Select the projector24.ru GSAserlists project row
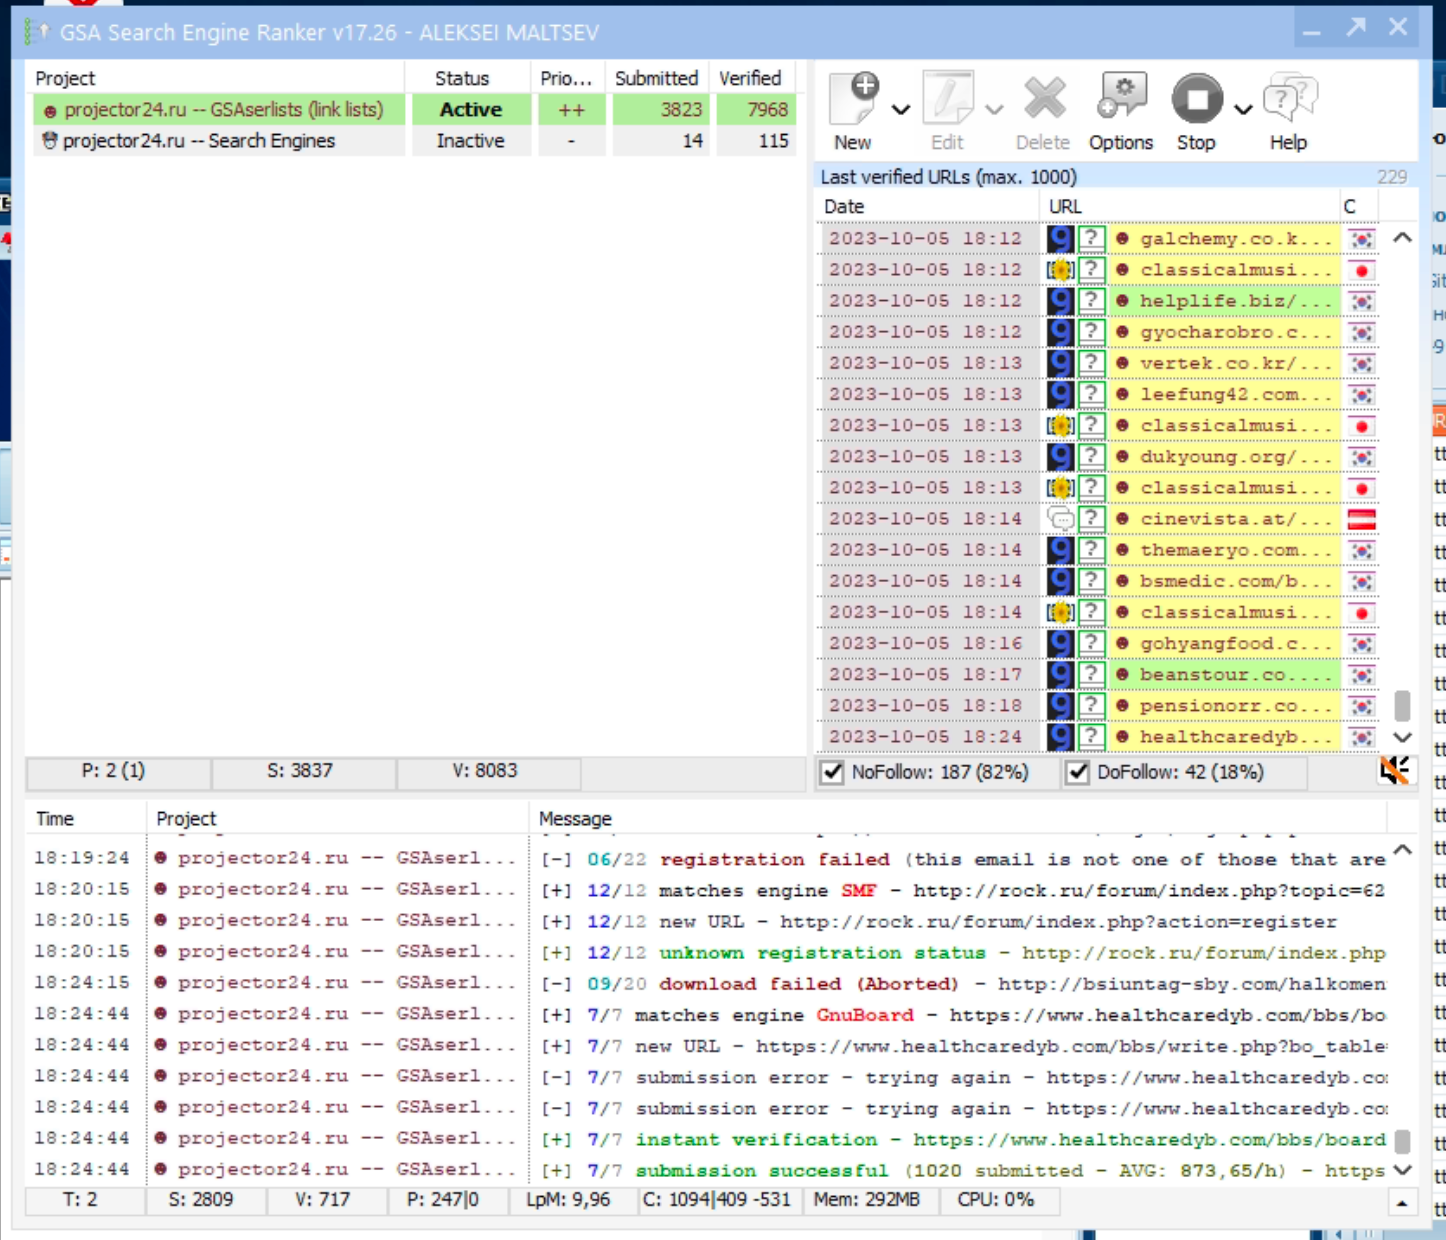 [415, 109]
